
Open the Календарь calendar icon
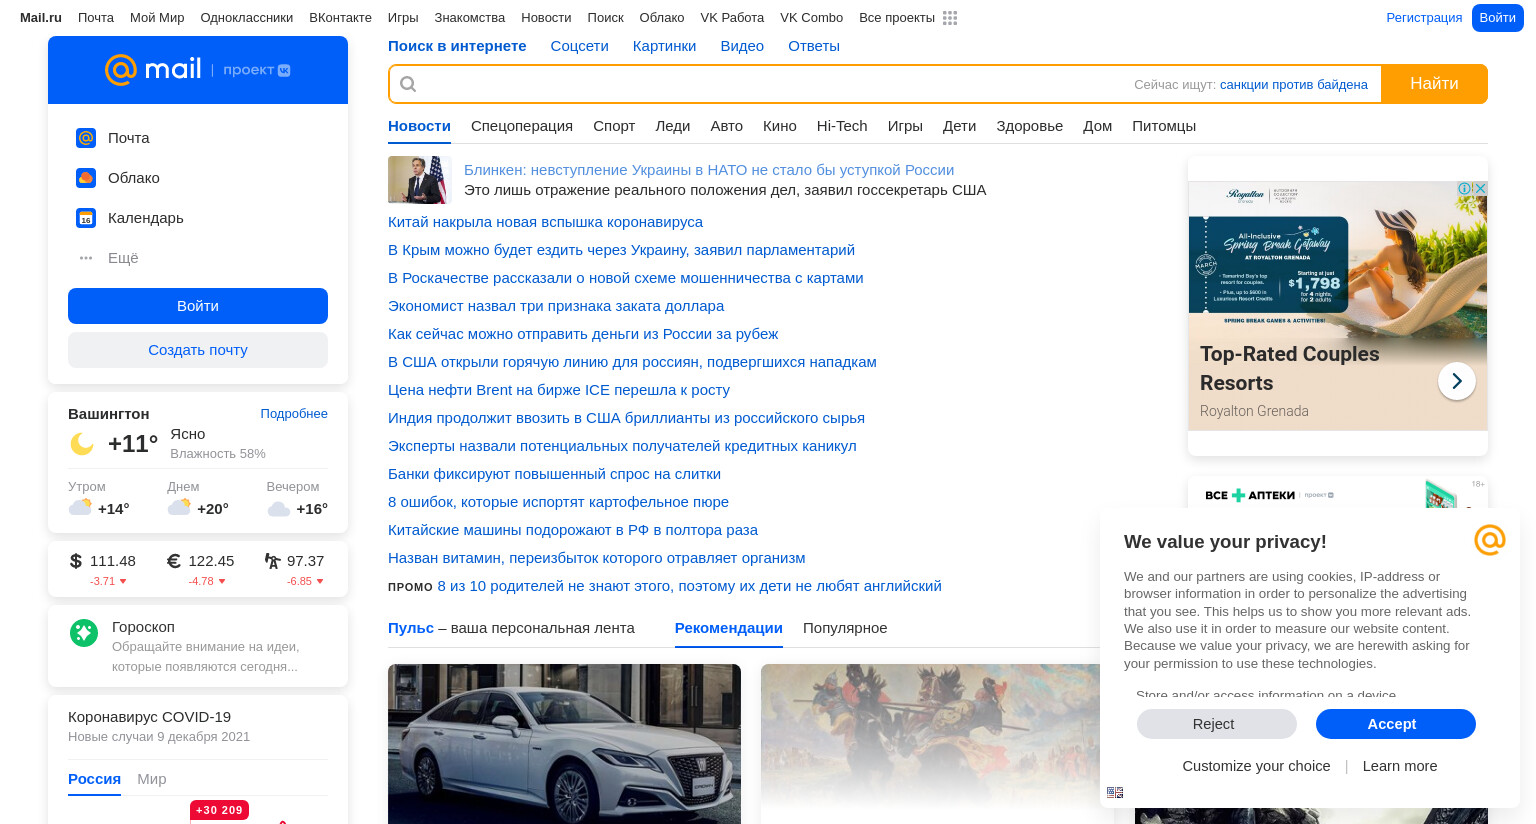point(86,218)
